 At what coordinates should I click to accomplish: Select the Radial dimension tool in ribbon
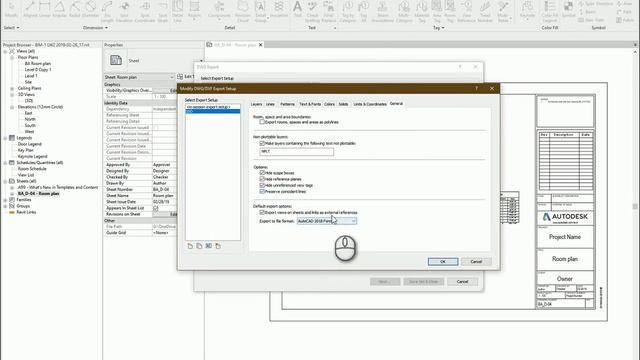(x=75, y=10)
